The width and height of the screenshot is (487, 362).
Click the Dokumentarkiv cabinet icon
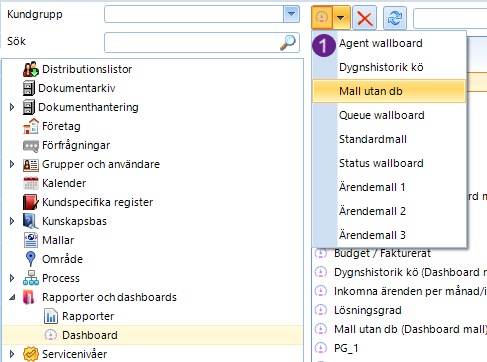point(29,88)
